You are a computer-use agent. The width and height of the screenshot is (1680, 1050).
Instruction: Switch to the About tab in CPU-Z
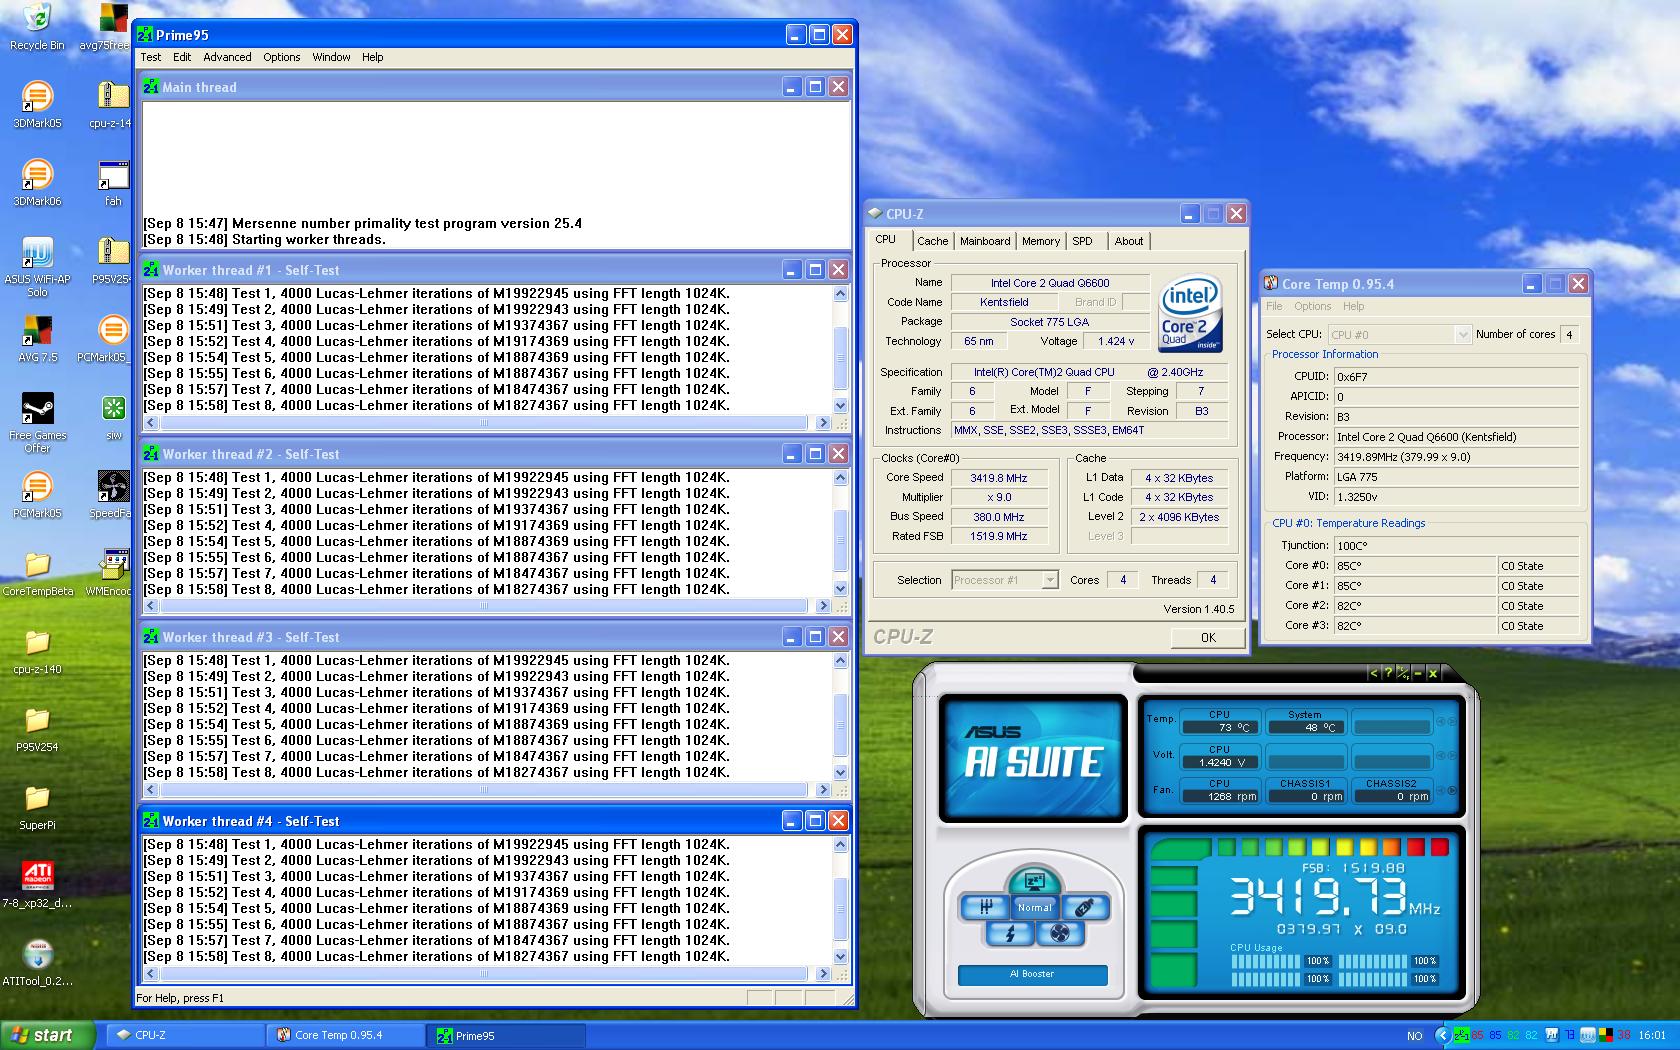pyautogui.click(x=1129, y=241)
